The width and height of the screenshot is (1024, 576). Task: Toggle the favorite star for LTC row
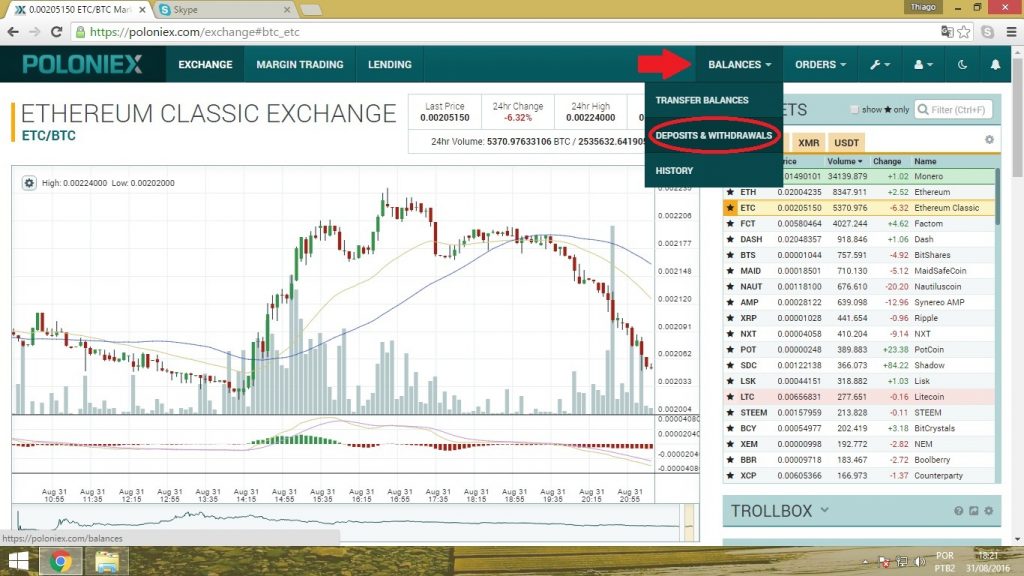click(730, 397)
